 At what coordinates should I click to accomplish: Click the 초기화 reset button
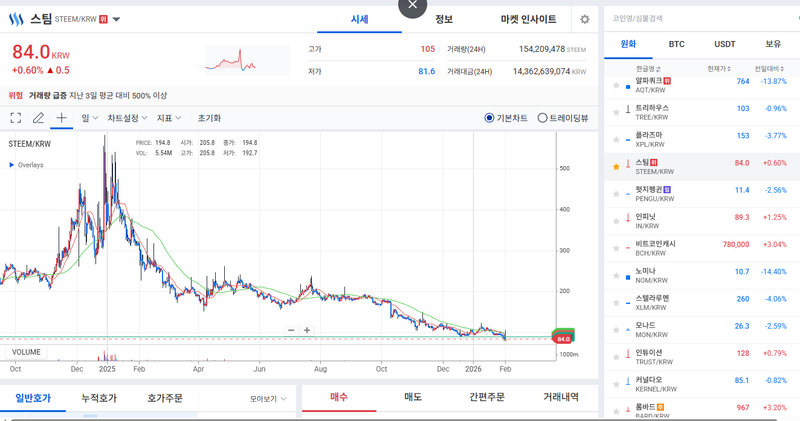click(209, 117)
